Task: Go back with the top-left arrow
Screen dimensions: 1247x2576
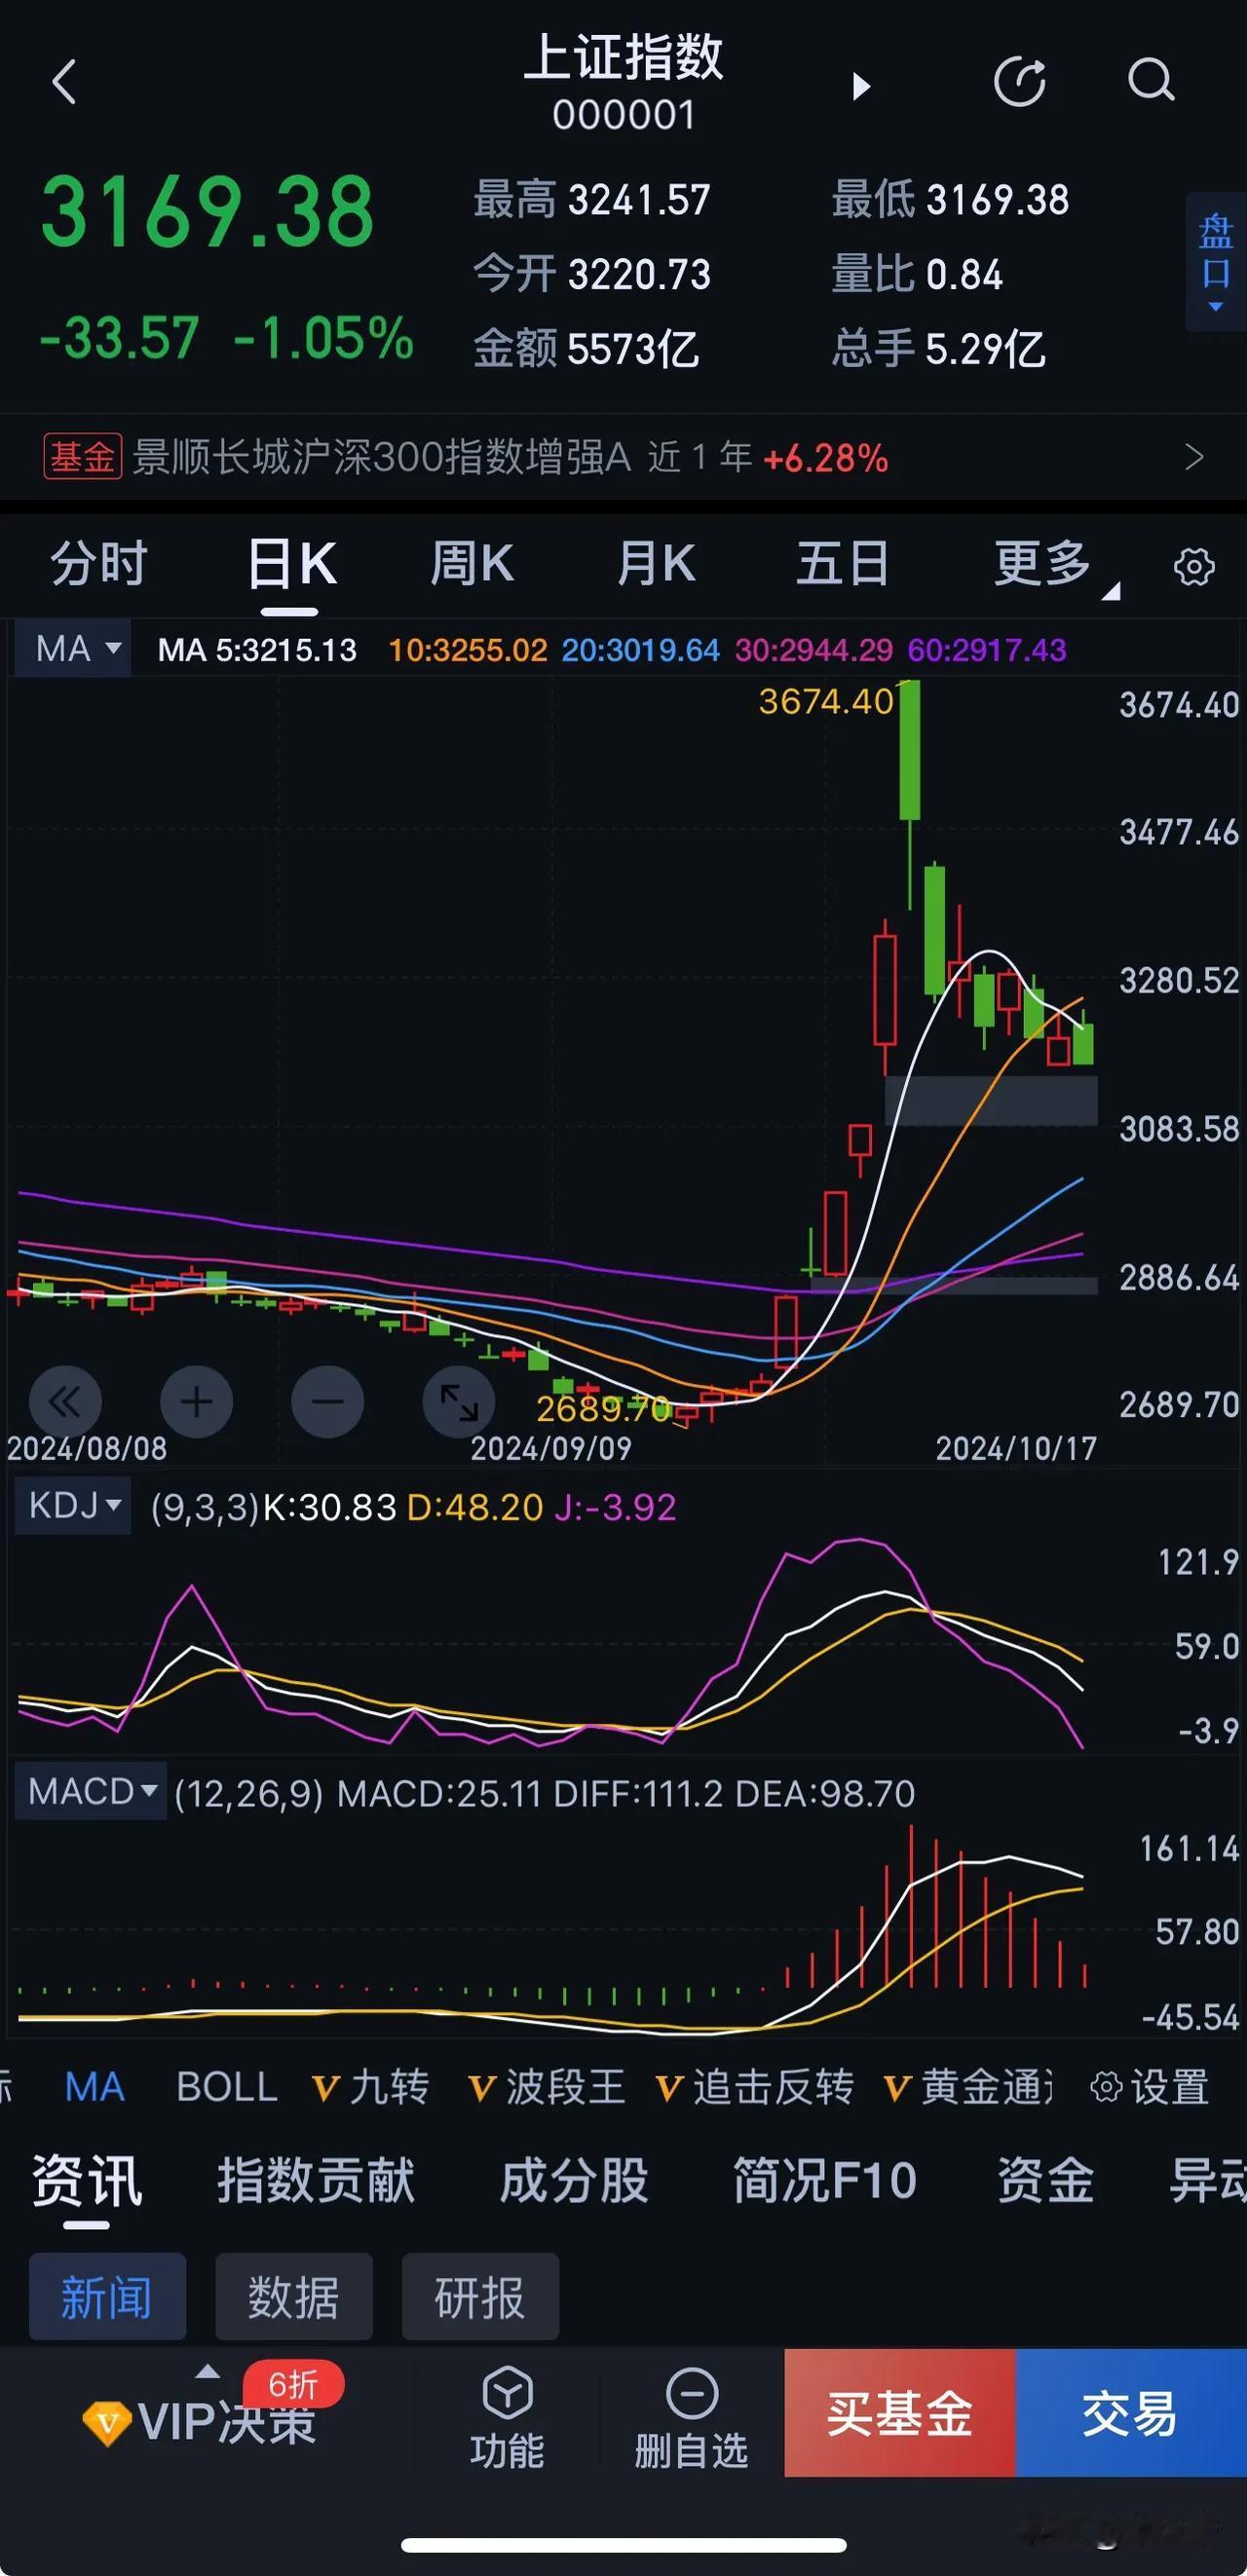Action: point(64,82)
